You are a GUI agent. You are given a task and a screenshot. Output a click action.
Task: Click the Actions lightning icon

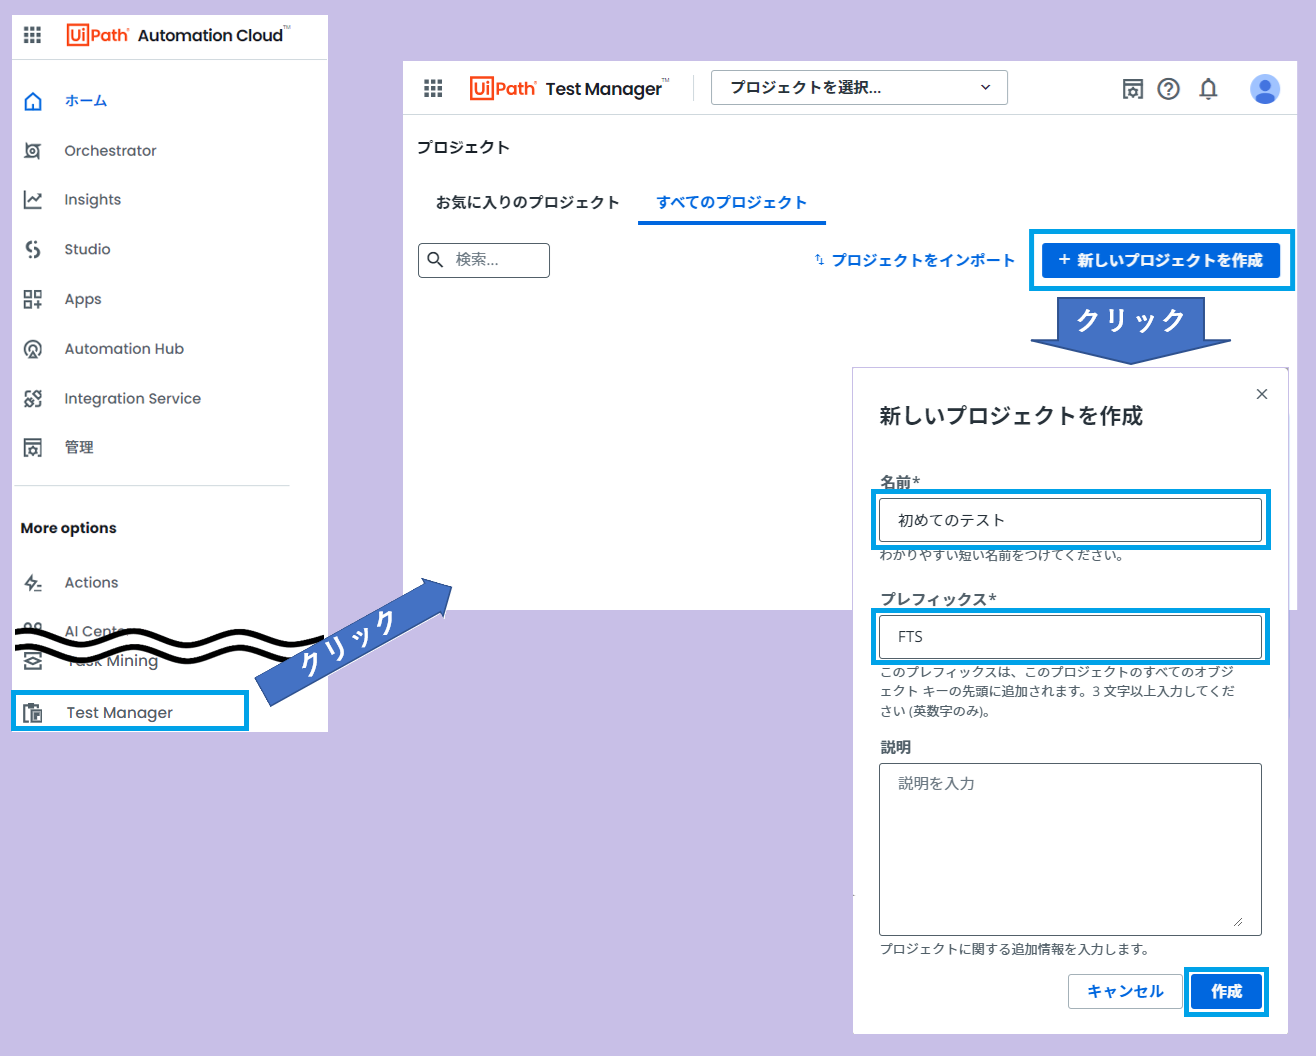click(33, 583)
